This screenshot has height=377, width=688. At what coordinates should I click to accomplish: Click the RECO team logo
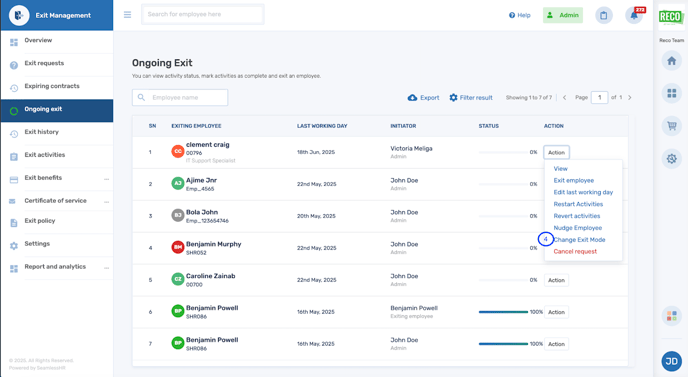point(671,18)
